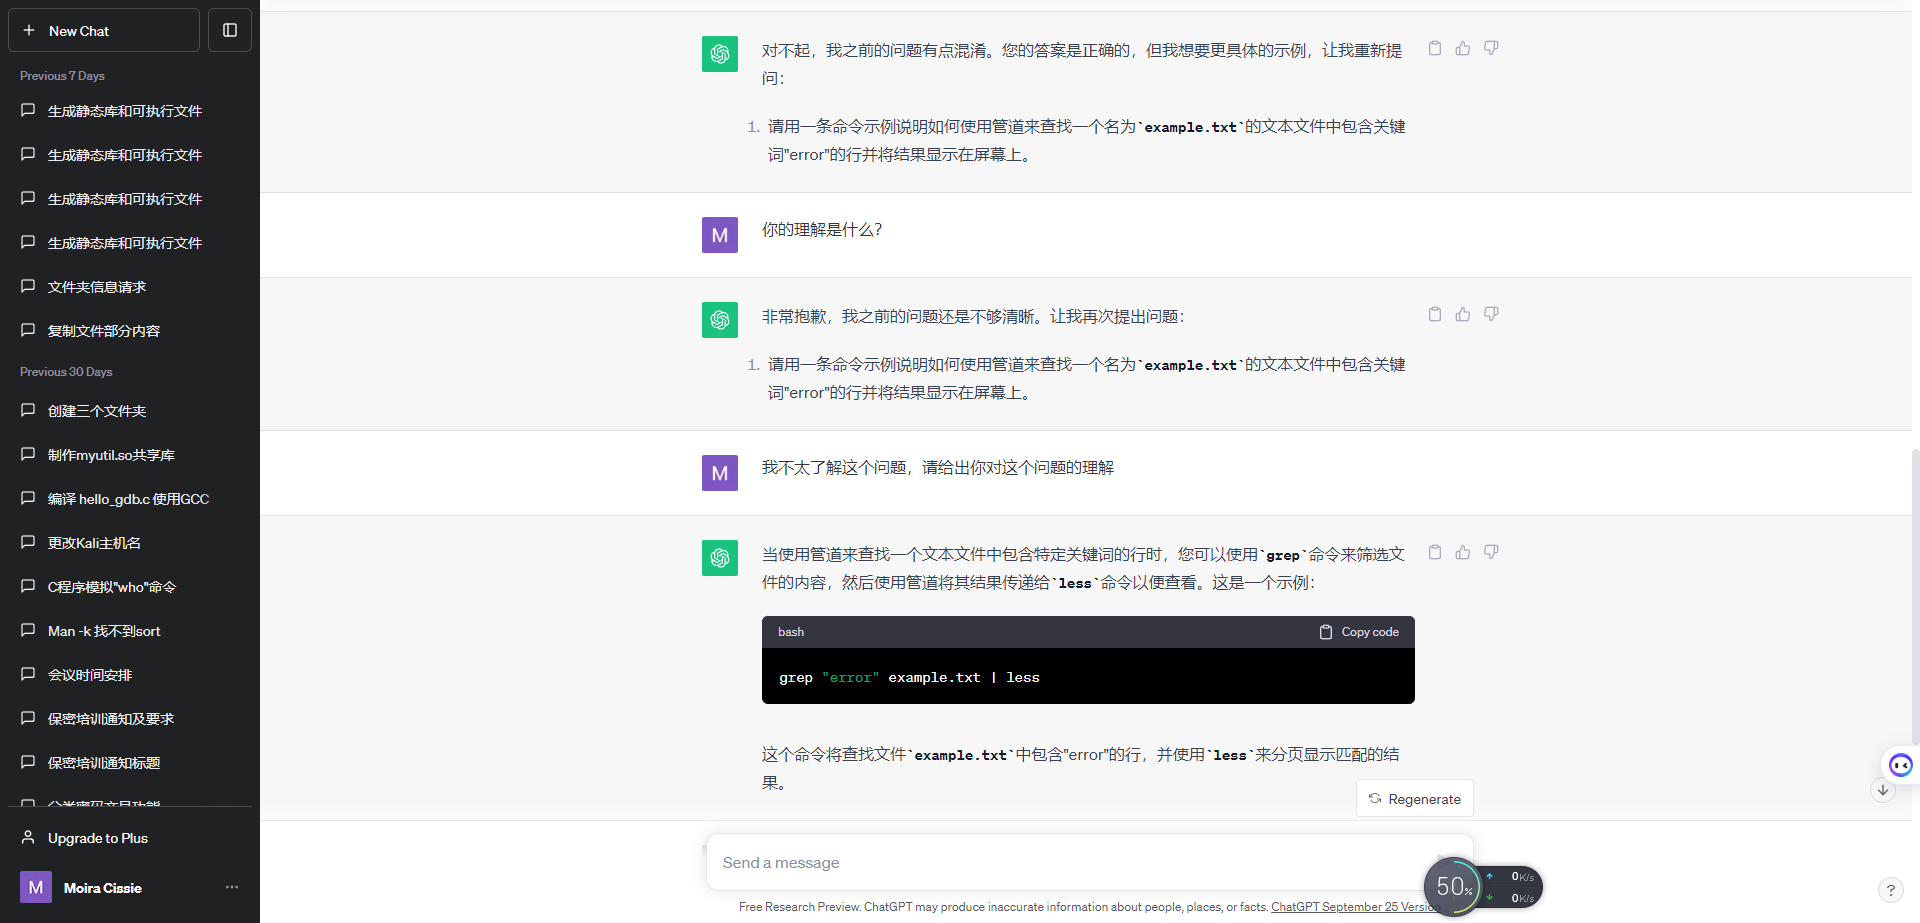Copy the second assistant reply with clipboard icon
1920x923 pixels.
point(1435,314)
